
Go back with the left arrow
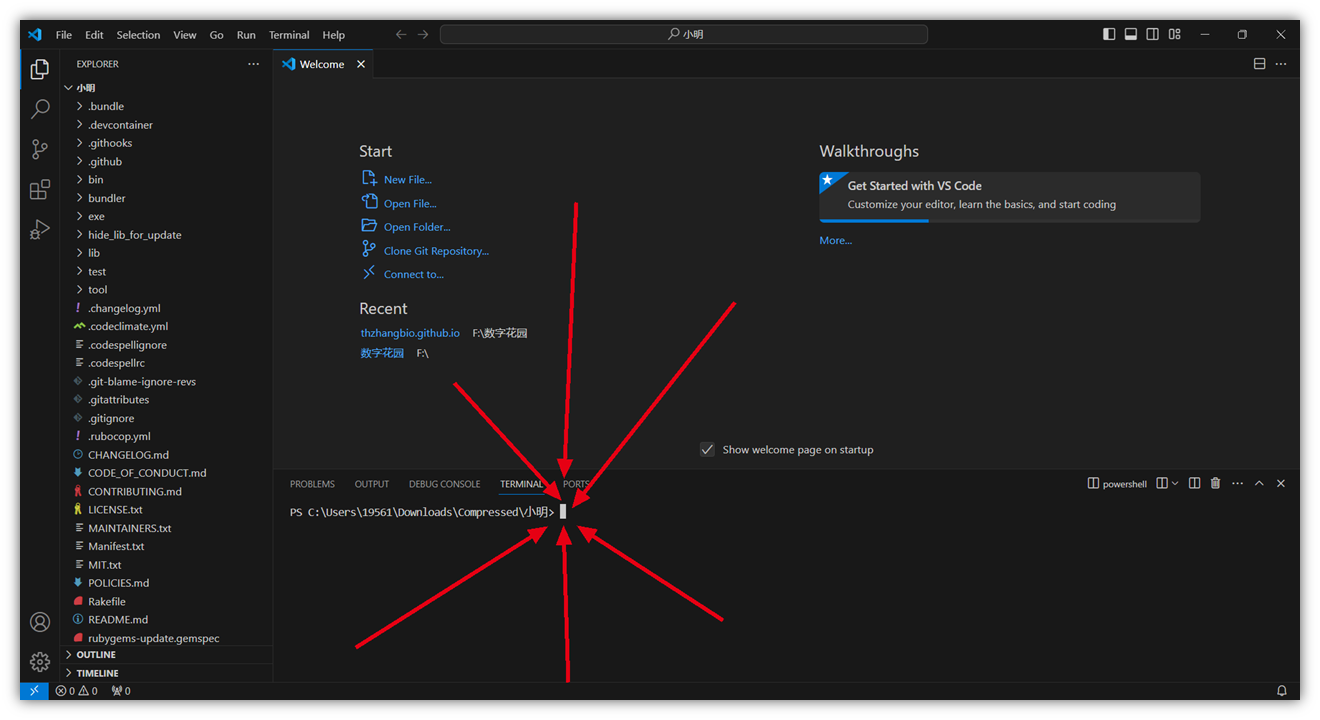pos(401,34)
